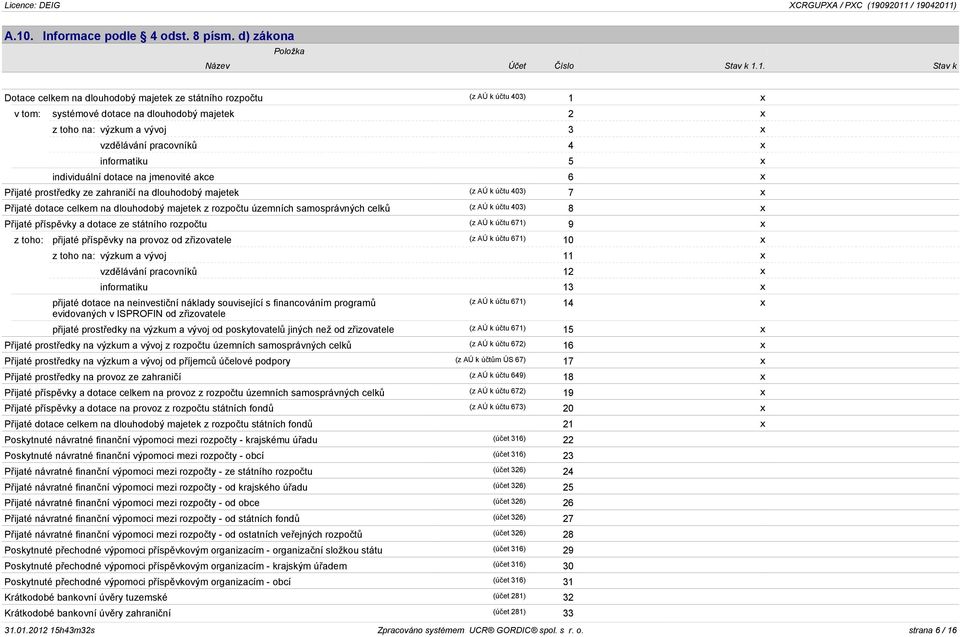
Task: Click 'Přijaté návratné finanční výpomoci... od státních fondů'
Action: pos(152,519)
